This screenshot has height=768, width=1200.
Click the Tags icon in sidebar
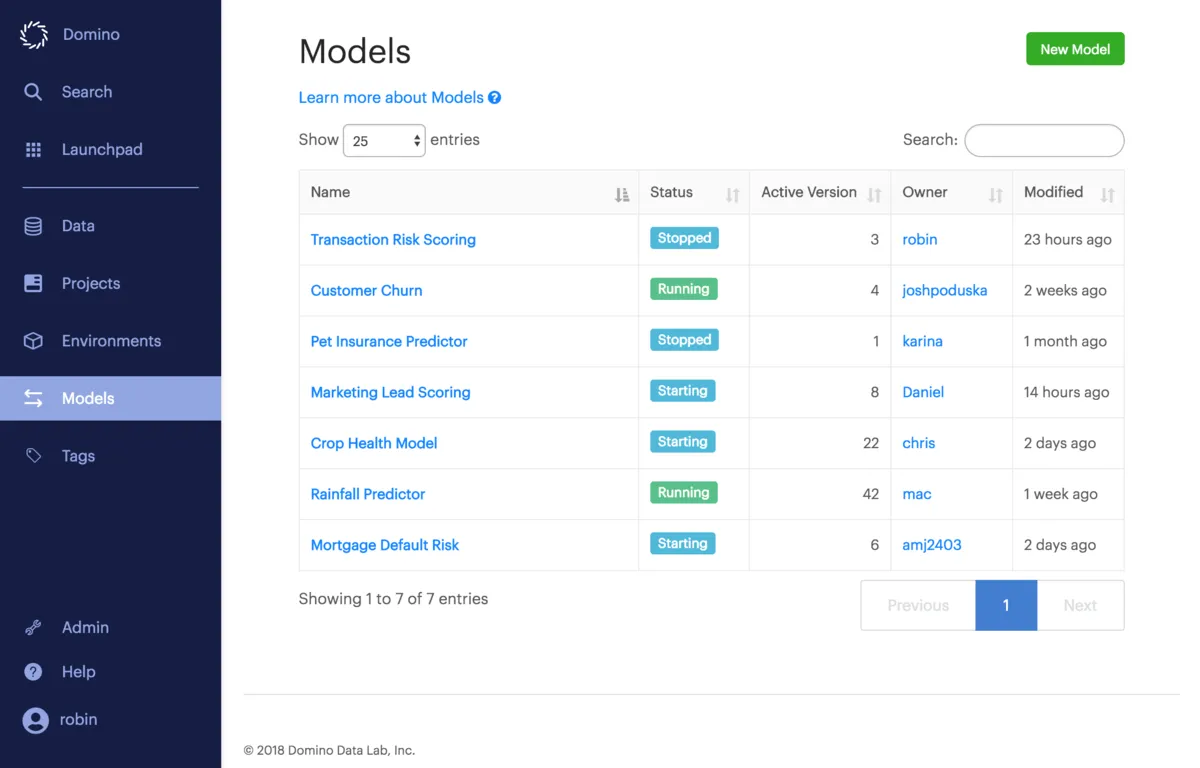(33, 456)
